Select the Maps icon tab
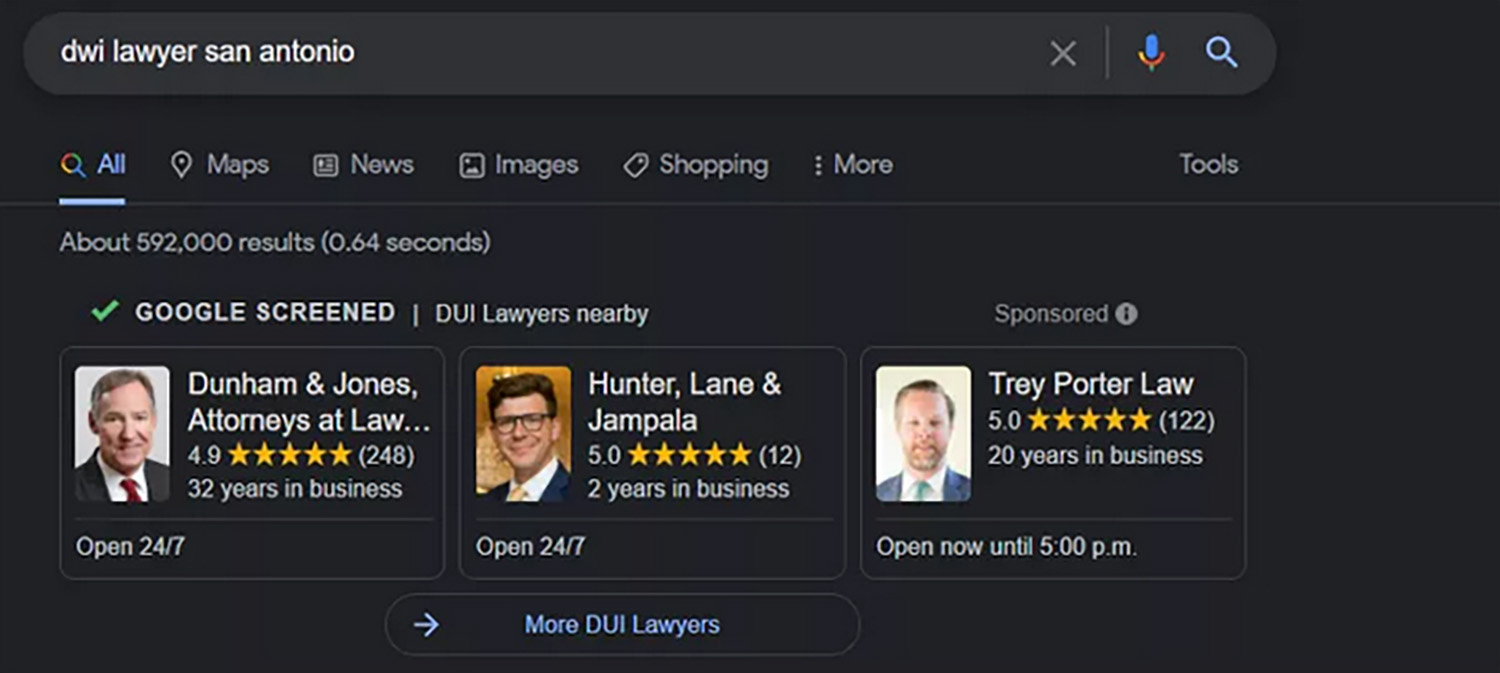The image size is (1500, 673). [182, 164]
